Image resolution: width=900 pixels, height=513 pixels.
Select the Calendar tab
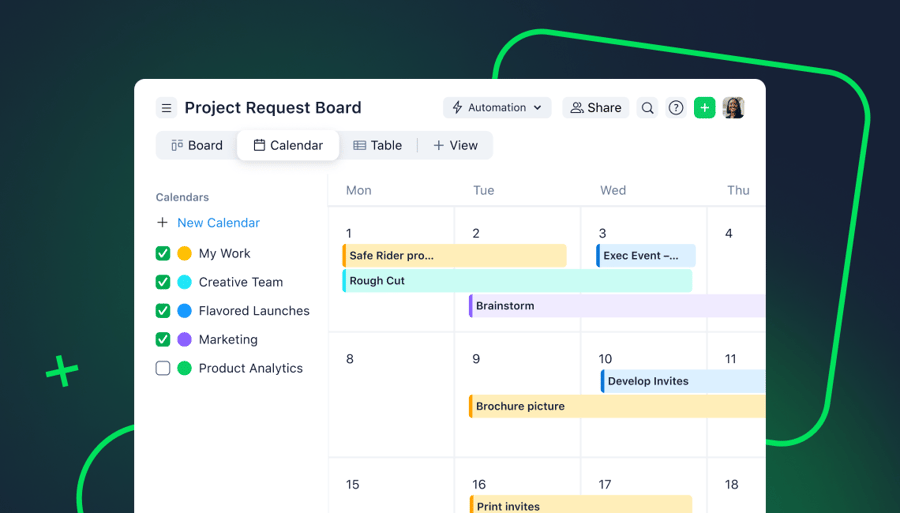pyautogui.click(x=288, y=146)
